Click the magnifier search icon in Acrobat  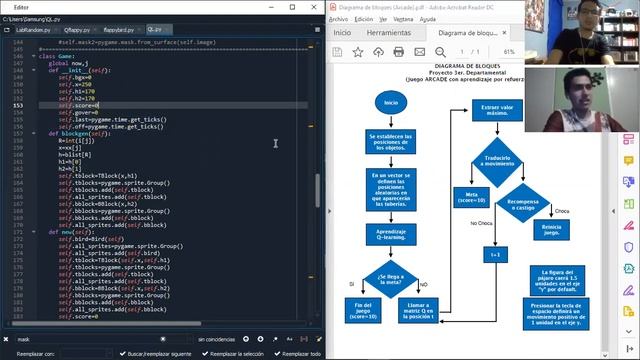tap(440, 52)
